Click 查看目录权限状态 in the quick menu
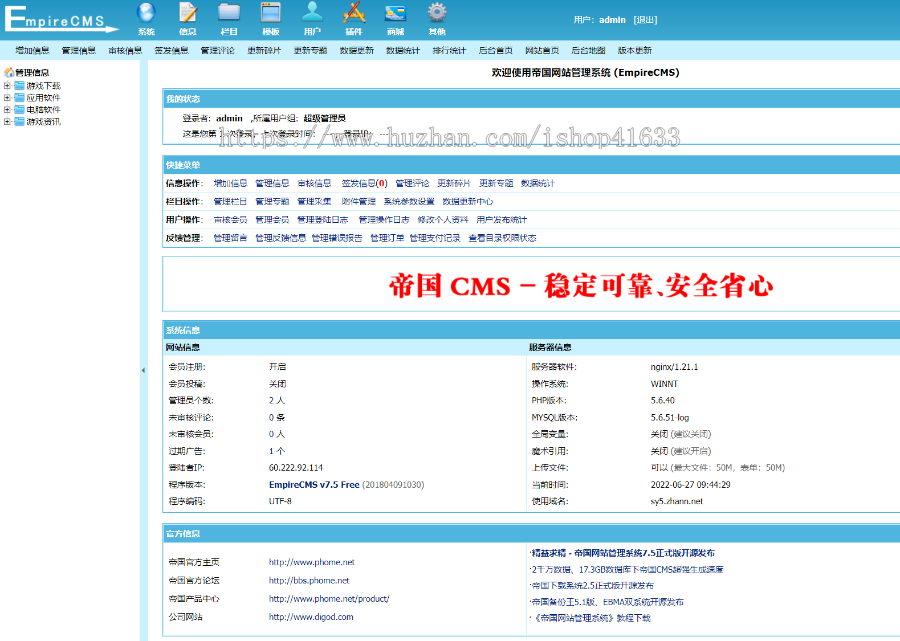 tap(502, 238)
